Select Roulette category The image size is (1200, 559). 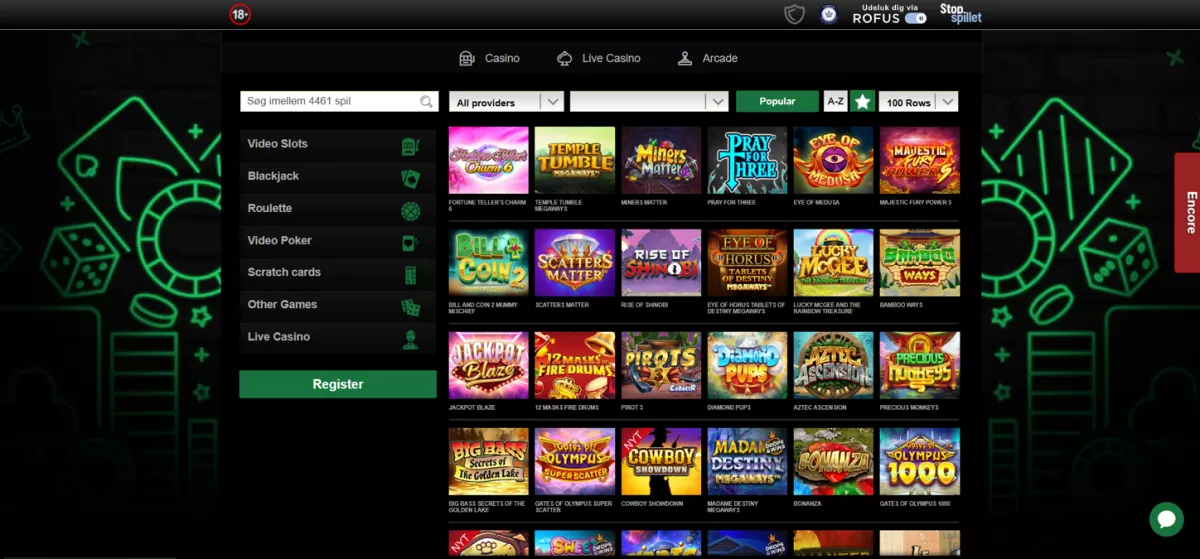[337, 208]
